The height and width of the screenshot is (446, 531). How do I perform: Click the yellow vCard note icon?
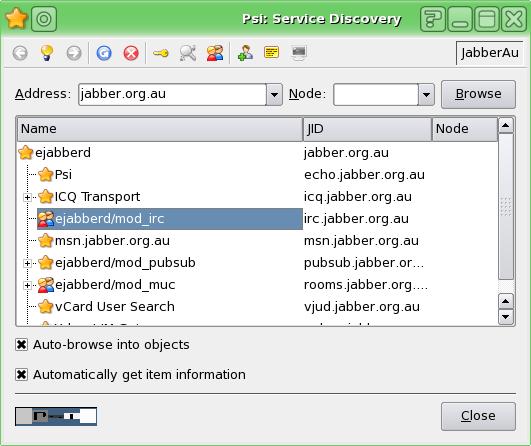click(272, 52)
